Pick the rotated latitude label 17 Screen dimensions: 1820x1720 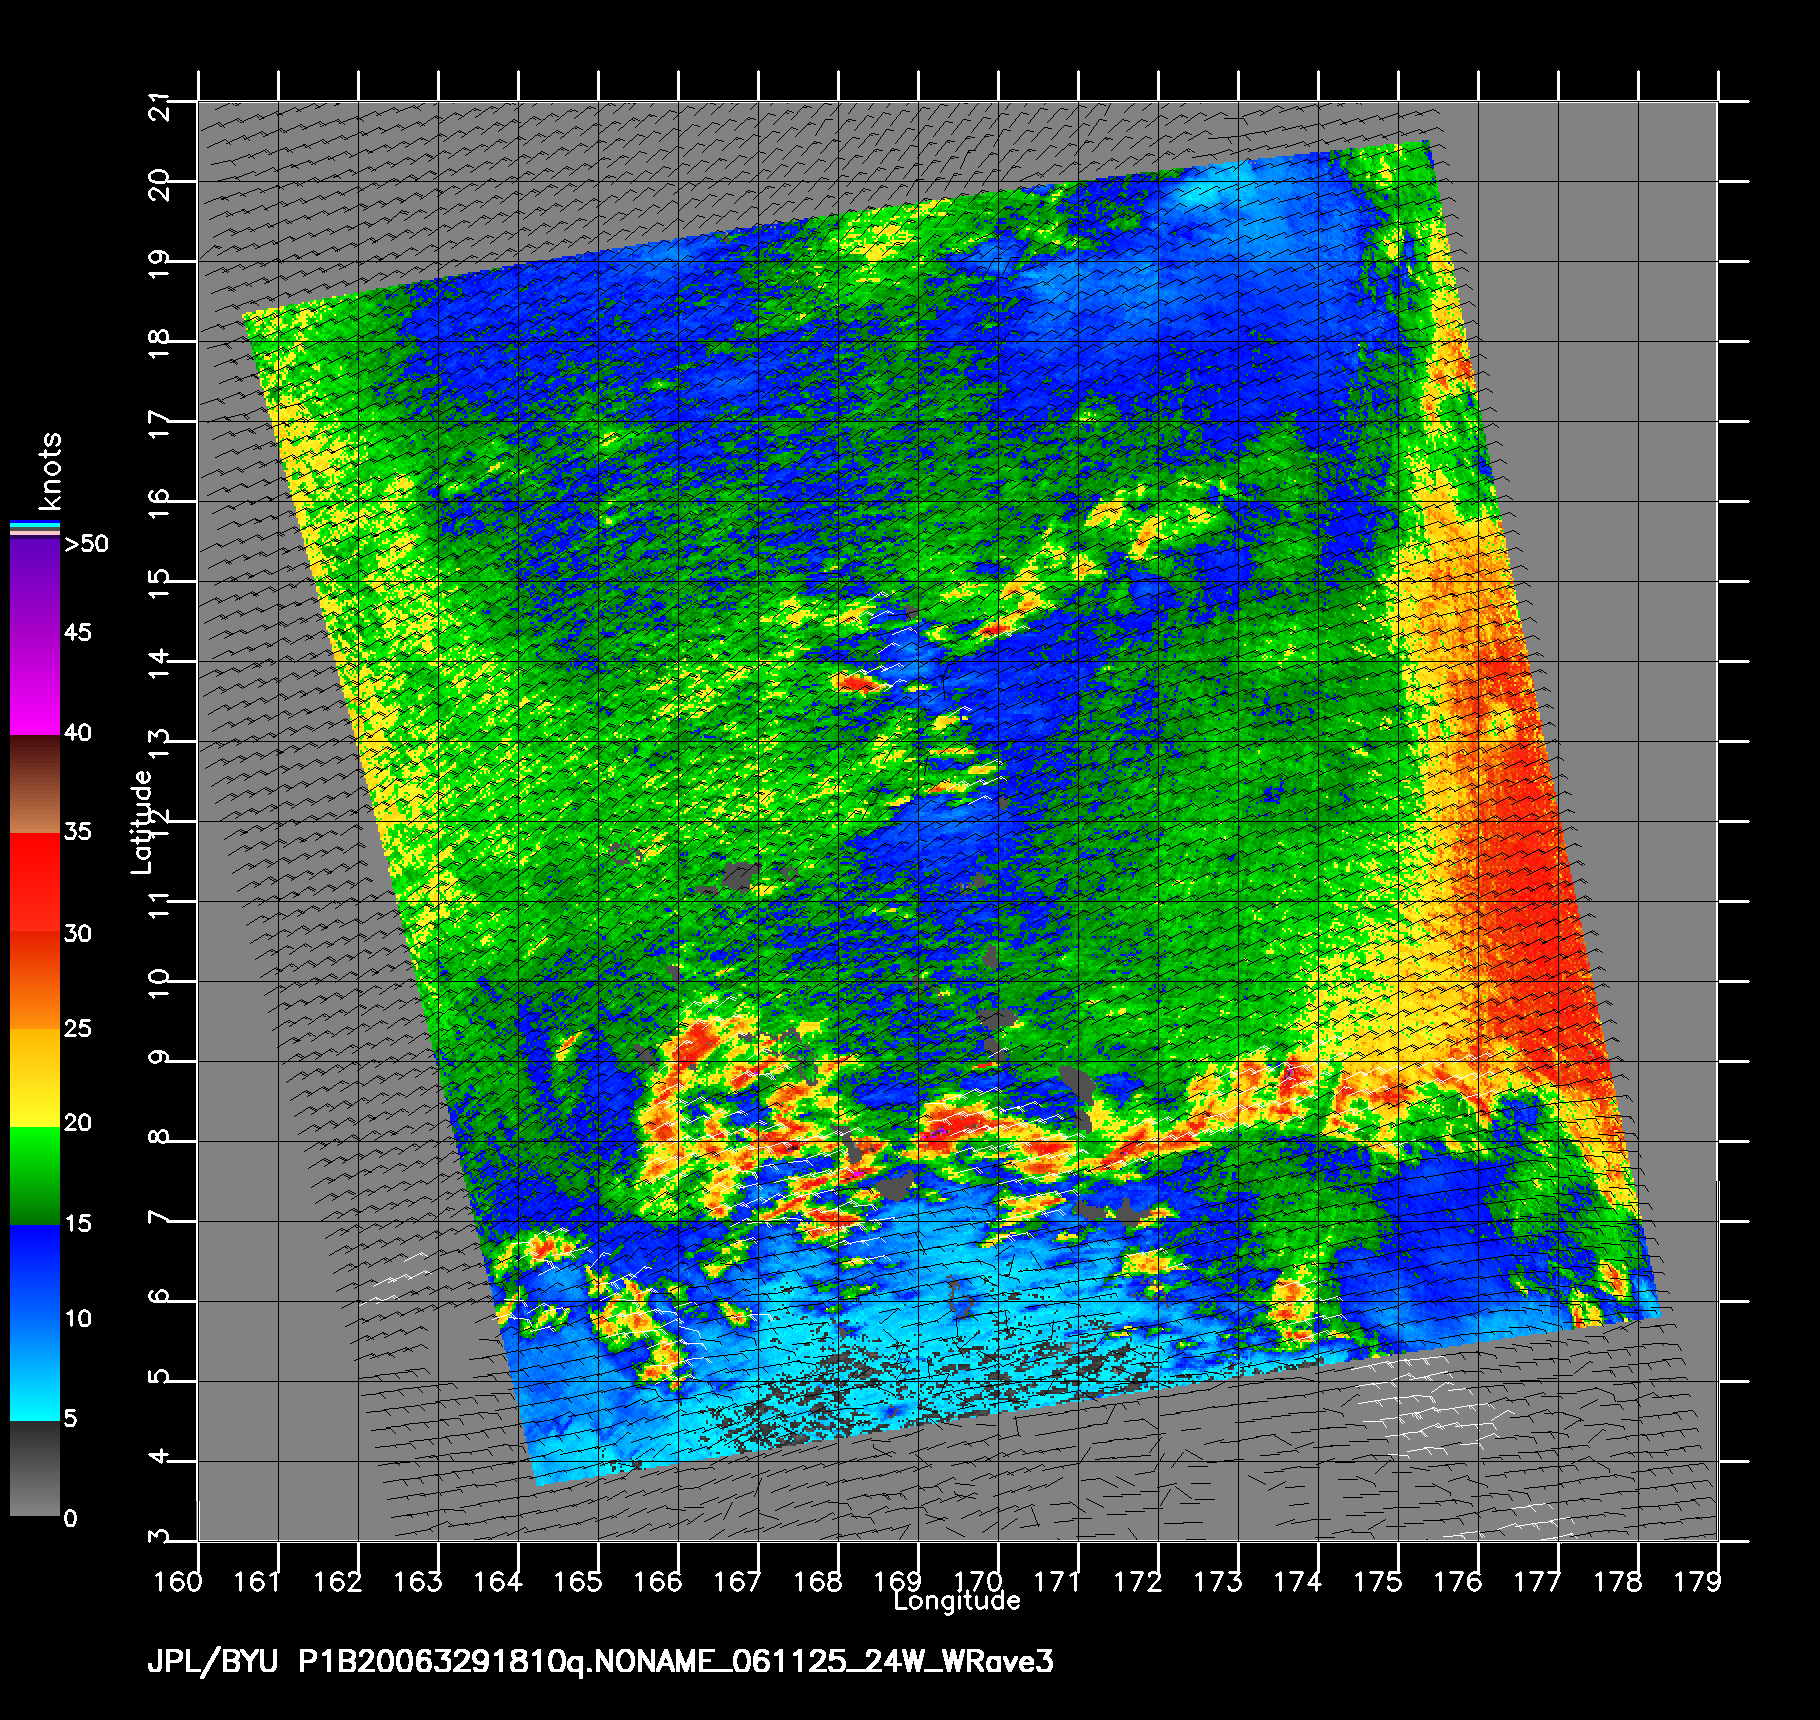160,424
